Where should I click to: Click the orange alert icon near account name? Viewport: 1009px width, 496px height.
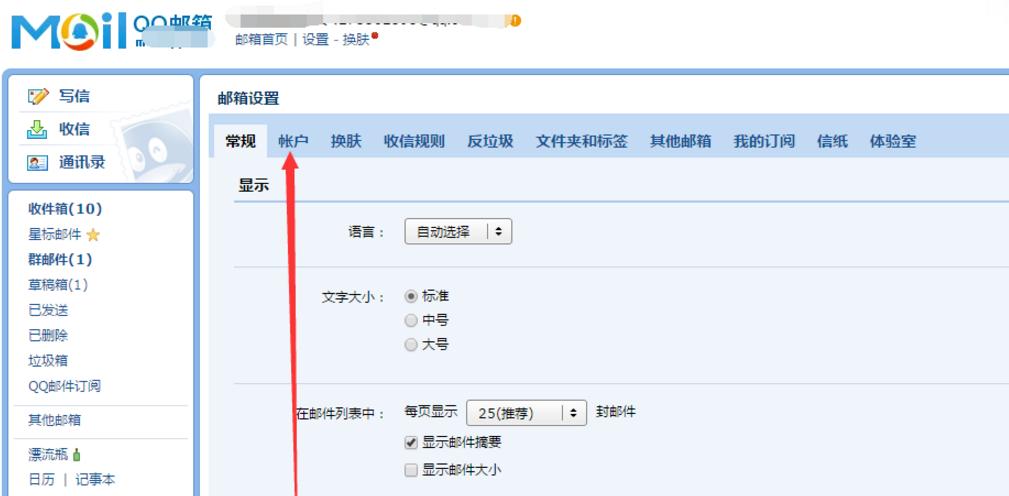(515, 21)
